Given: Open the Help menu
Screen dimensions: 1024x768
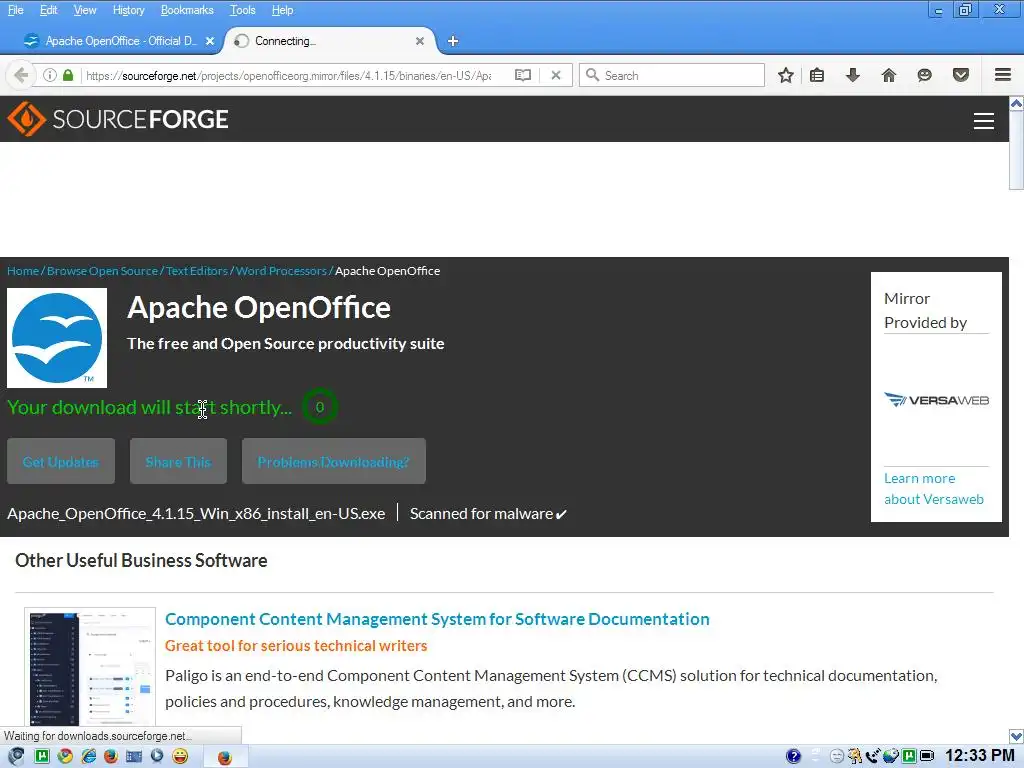Looking at the screenshot, I should [x=282, y=10].
